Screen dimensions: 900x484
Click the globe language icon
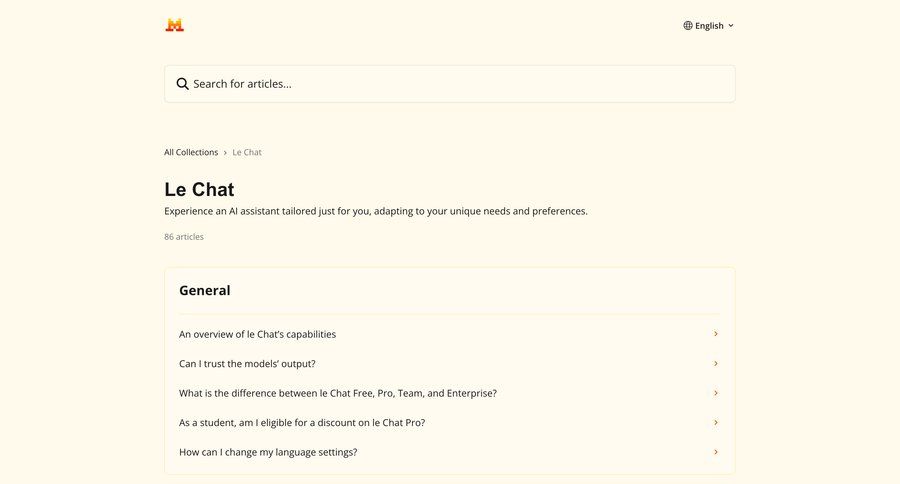pos(688,26)
